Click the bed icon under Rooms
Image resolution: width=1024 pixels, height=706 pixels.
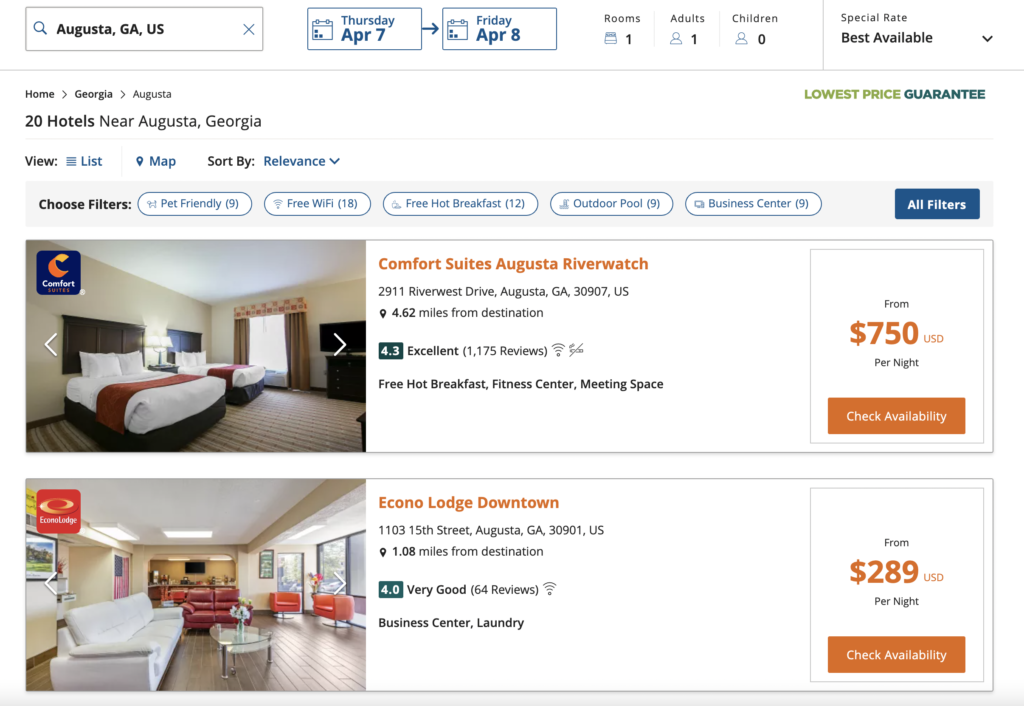tap(610, 36)
